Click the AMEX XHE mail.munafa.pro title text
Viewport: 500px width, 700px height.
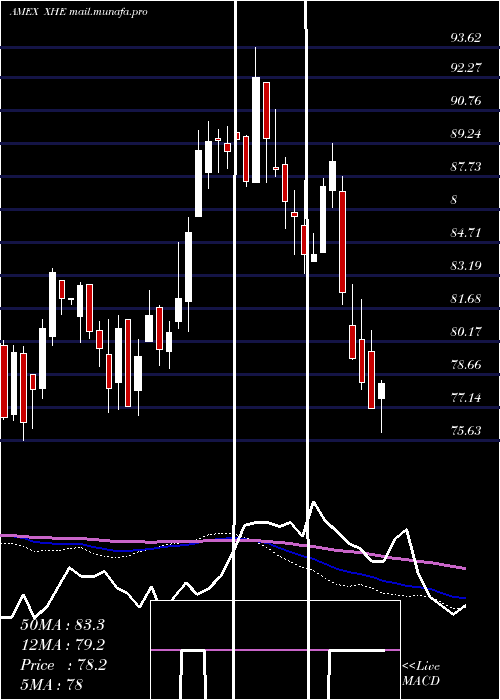click(79, 12)
